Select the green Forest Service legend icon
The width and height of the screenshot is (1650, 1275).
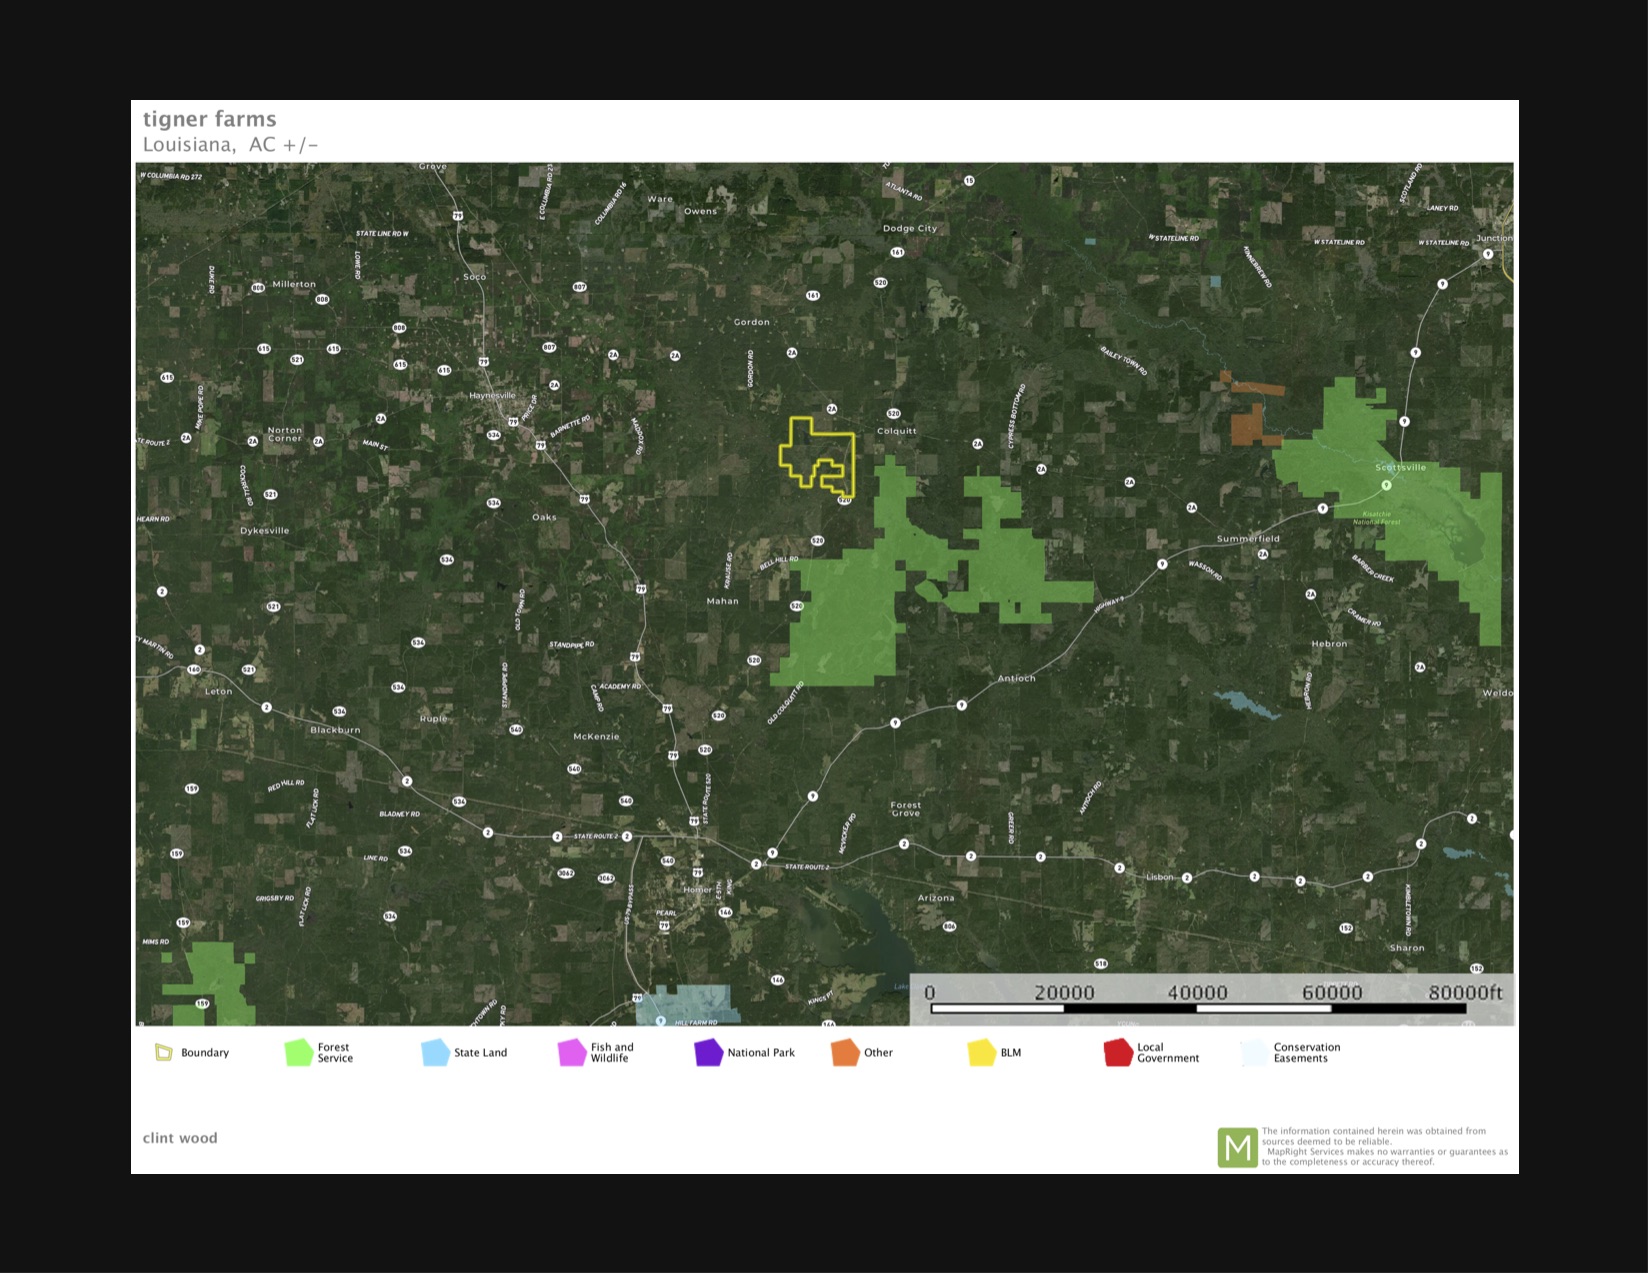(x=299, y=1053)
